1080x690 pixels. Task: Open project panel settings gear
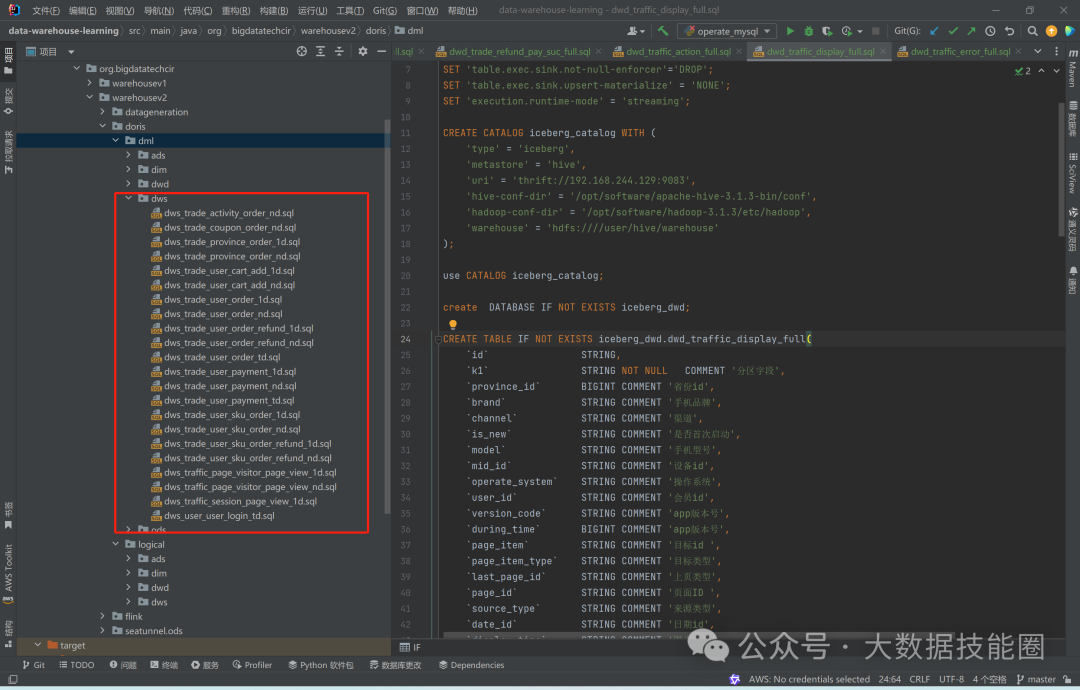tap(363, 51)
